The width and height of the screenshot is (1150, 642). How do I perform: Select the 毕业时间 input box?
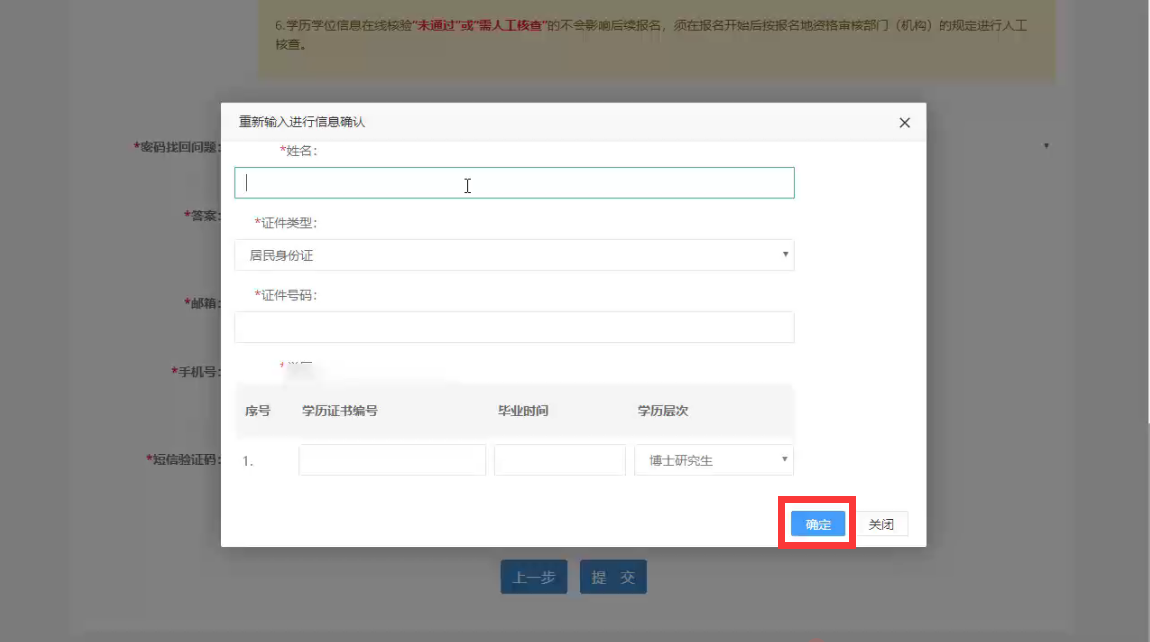tap(559, 460)
